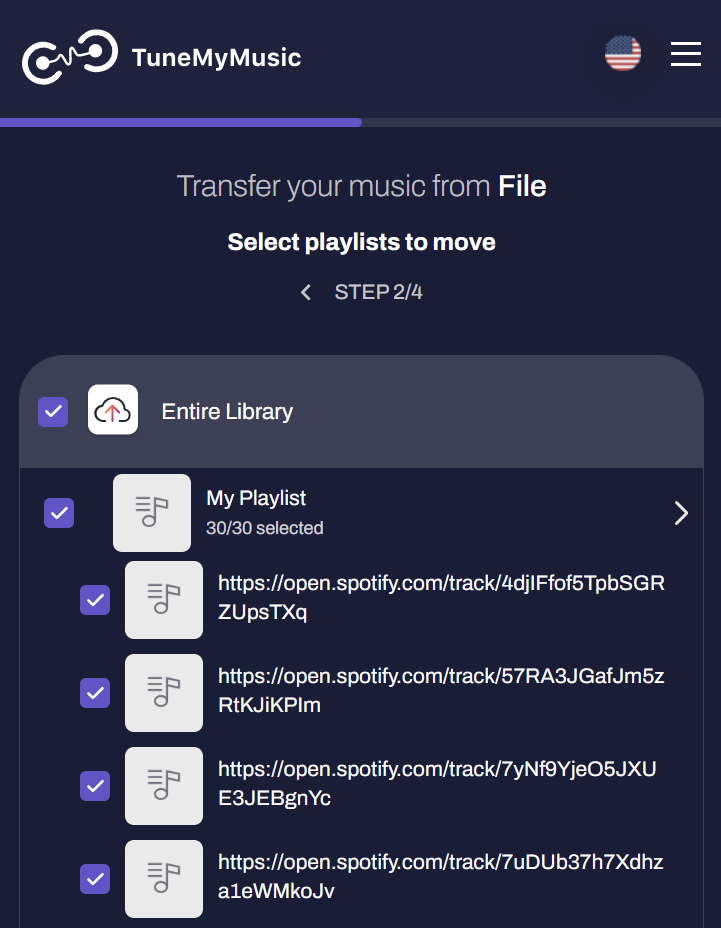Click the My Playlist title
Screen dimensions: 721x928
click(256, 498)
